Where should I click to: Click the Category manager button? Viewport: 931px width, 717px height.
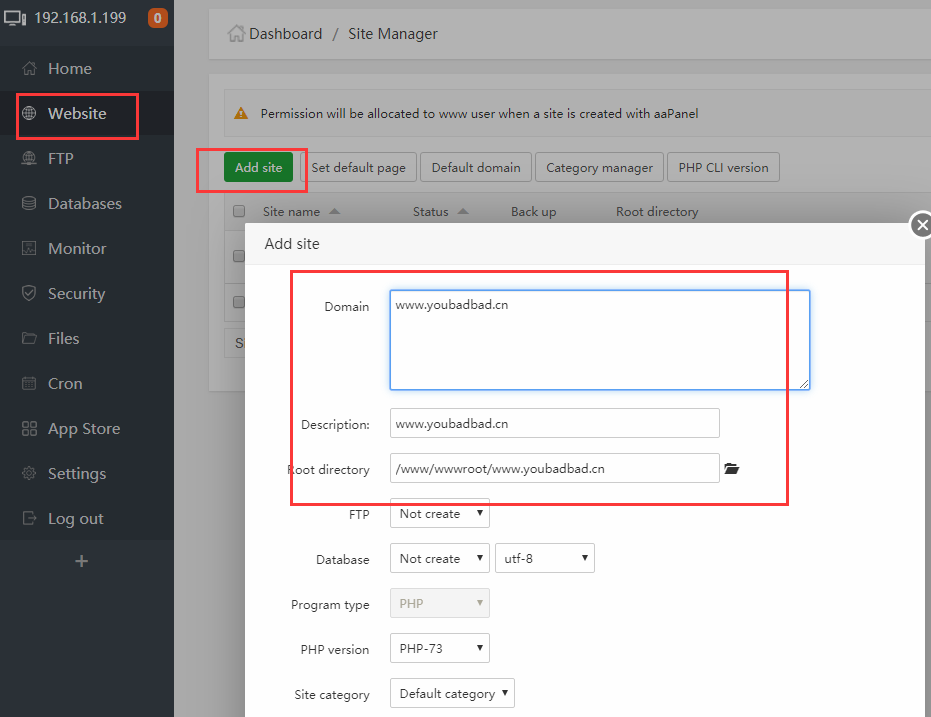point(599,168)
